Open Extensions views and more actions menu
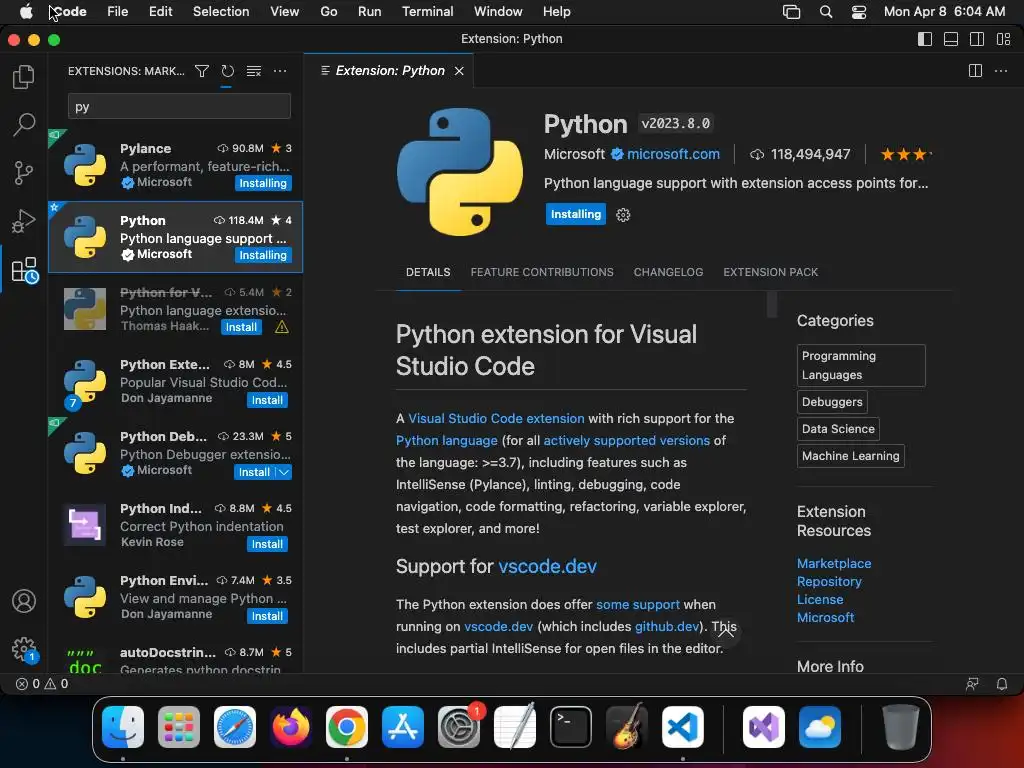Viewport: 1024px width, 768px height. 280,71
